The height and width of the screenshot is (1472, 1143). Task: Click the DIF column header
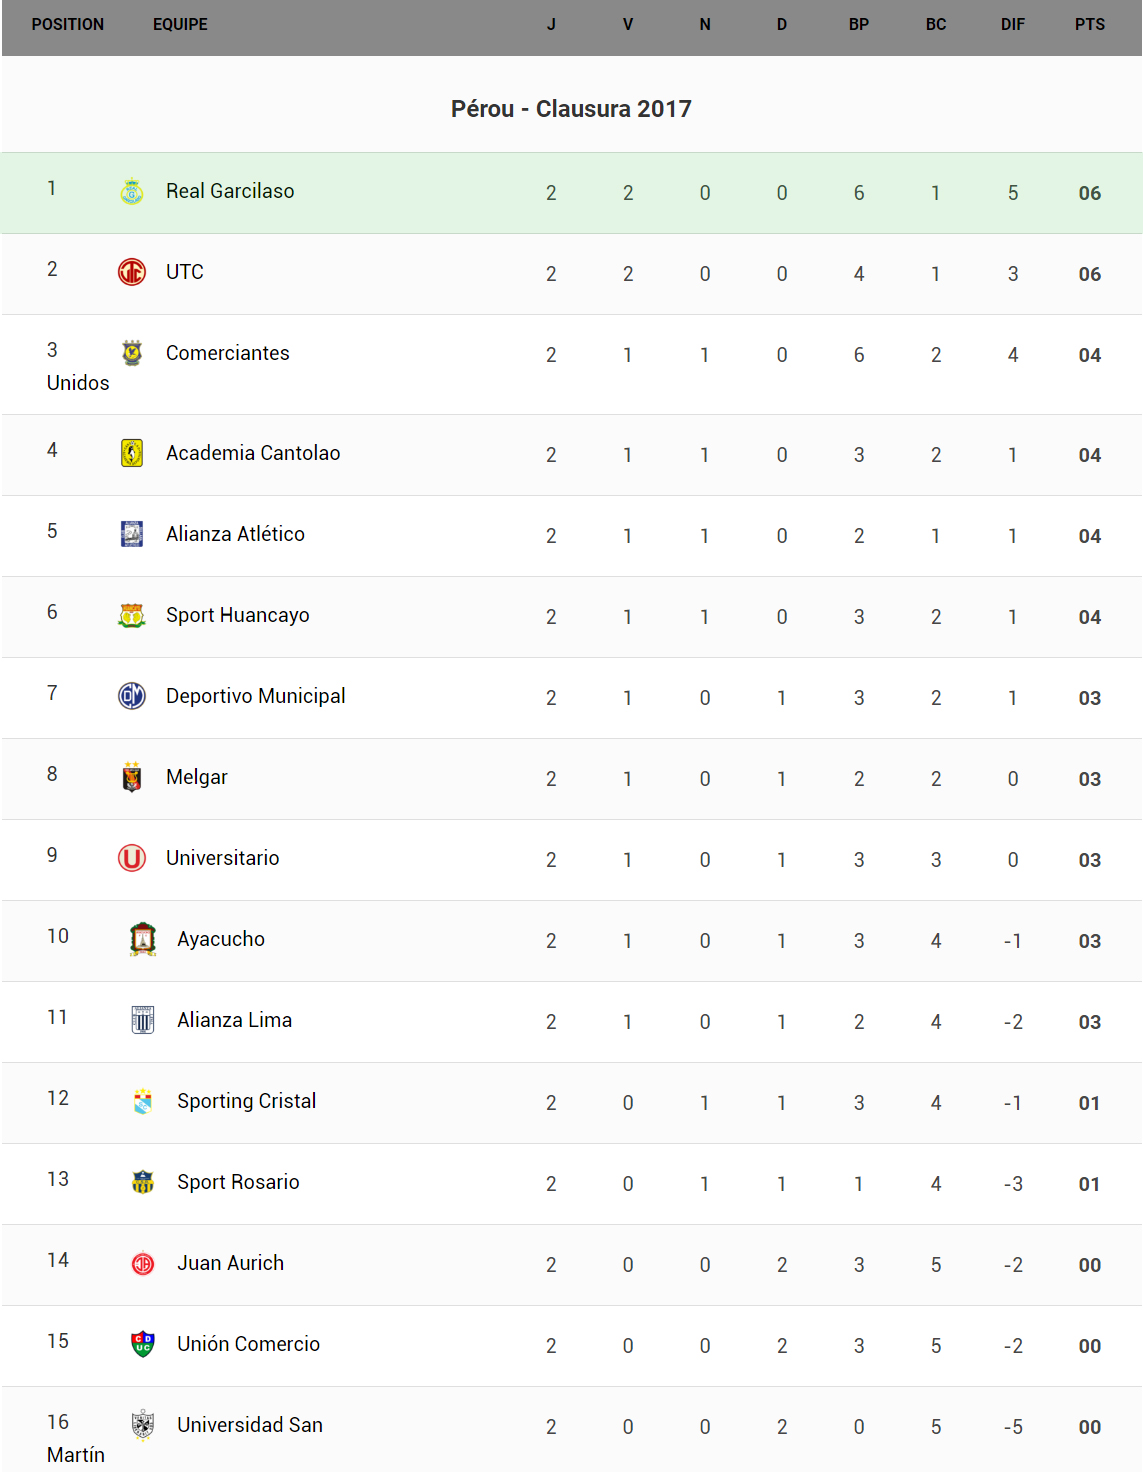point(1012,24)
